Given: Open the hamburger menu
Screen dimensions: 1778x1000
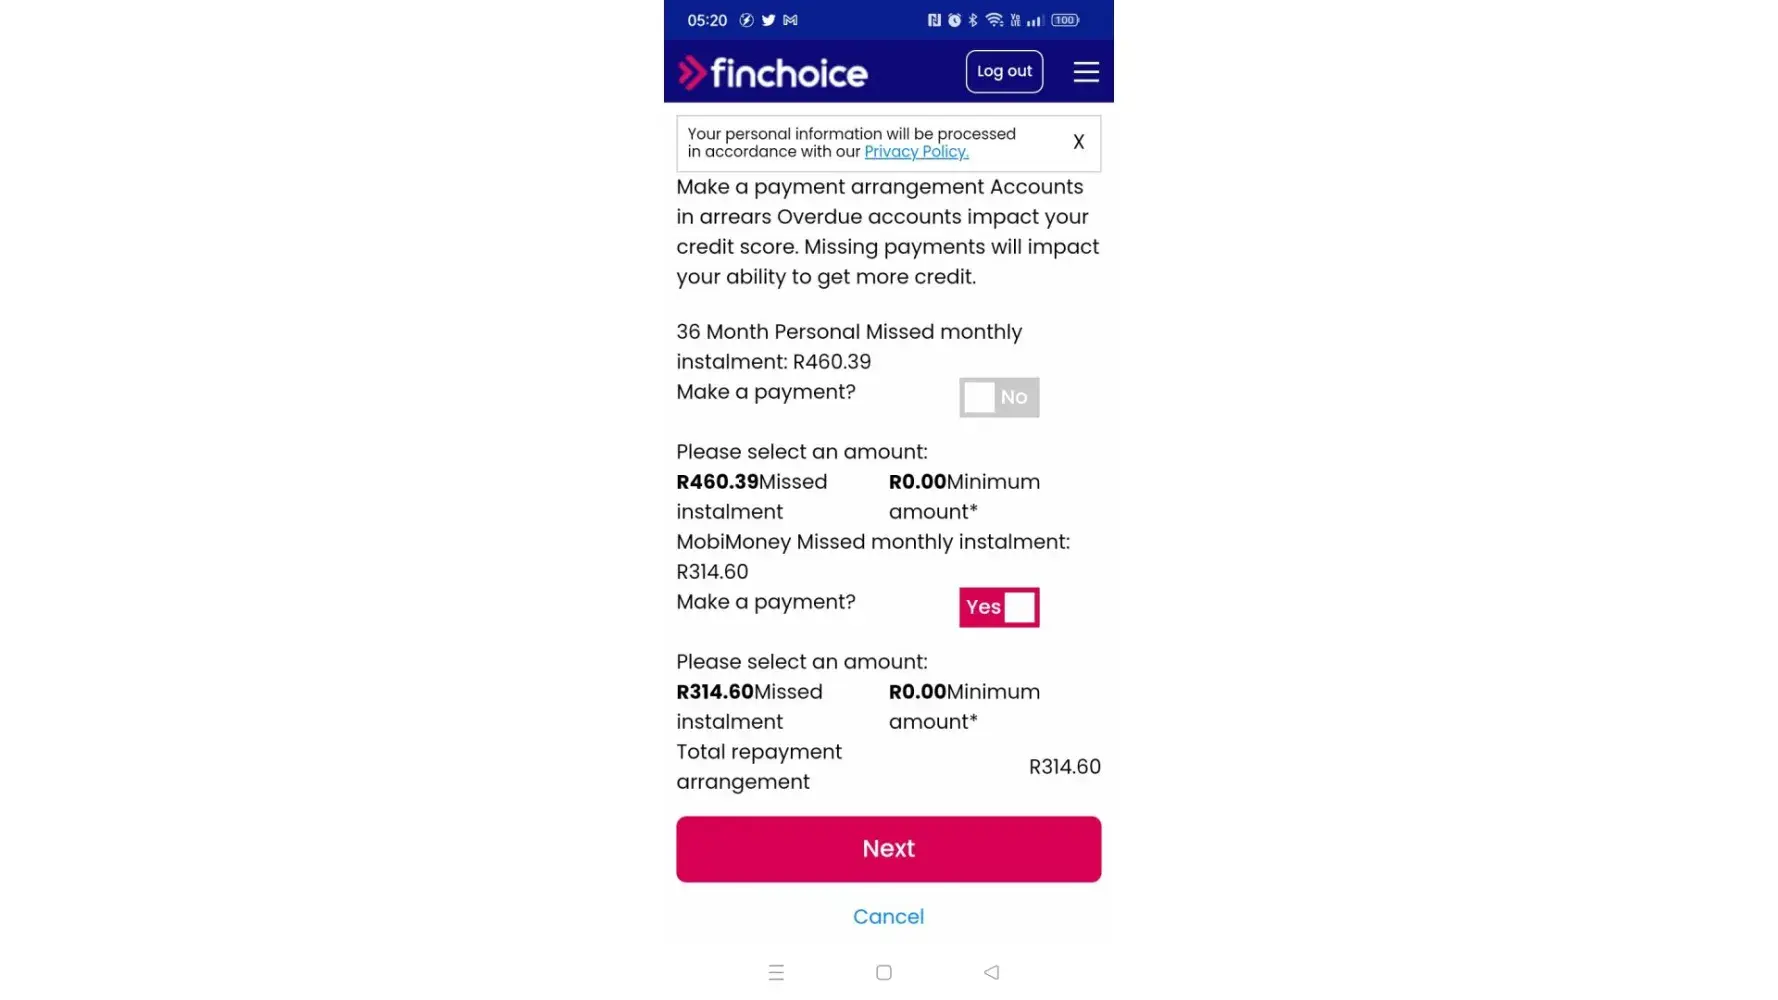Looking at the screenshot, I should (x=1085, y=72).
